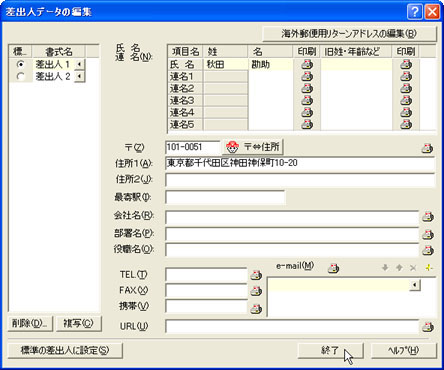Delete e-mail entry with X icon
This screenshot has width=444, height=370.
pyautogui.click(x=413, y=268)
